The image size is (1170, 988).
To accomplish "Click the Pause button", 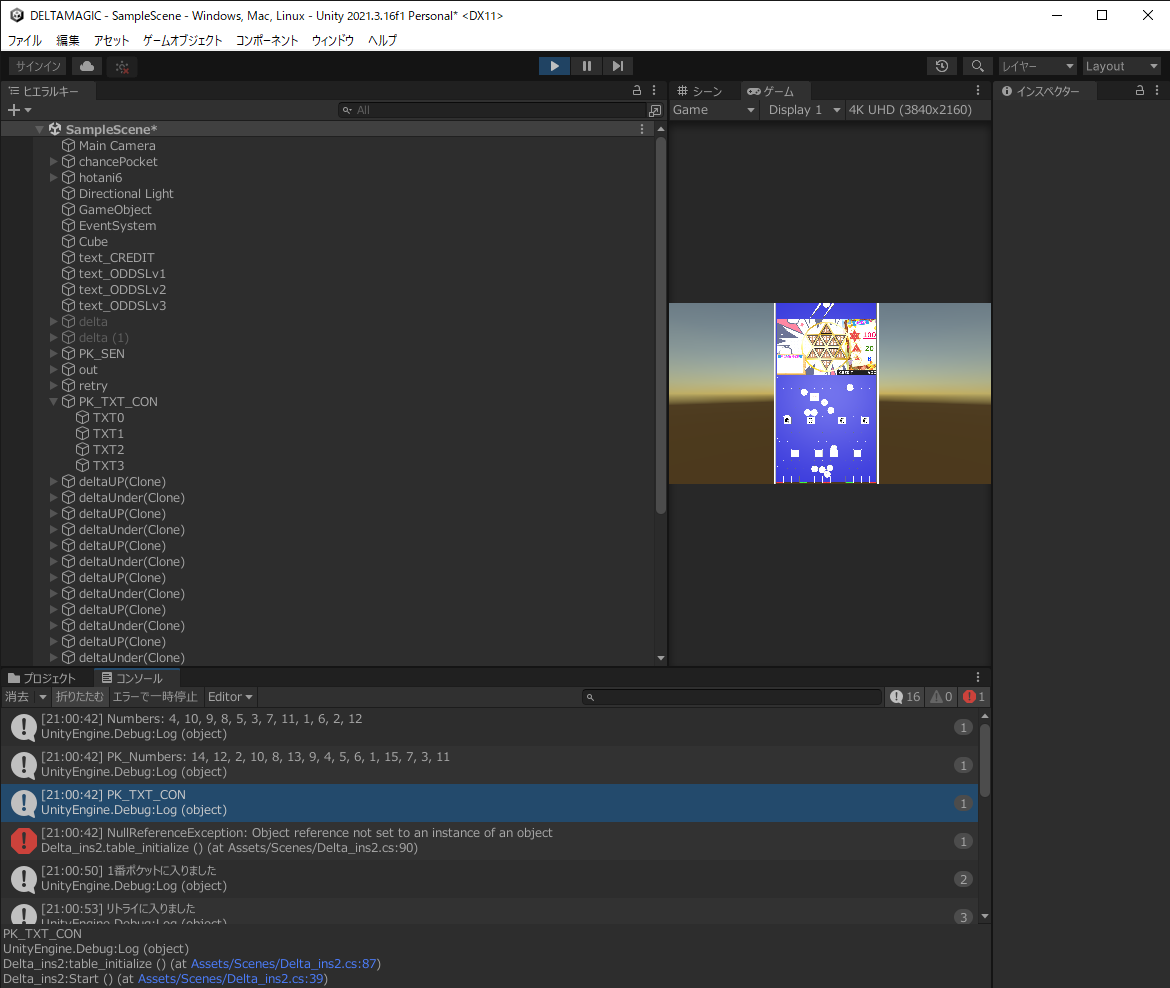I will coord(586,66).
